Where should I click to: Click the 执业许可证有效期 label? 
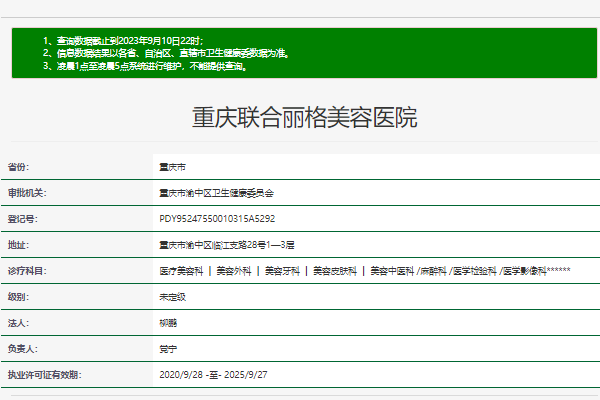click(x=45, y=375)
